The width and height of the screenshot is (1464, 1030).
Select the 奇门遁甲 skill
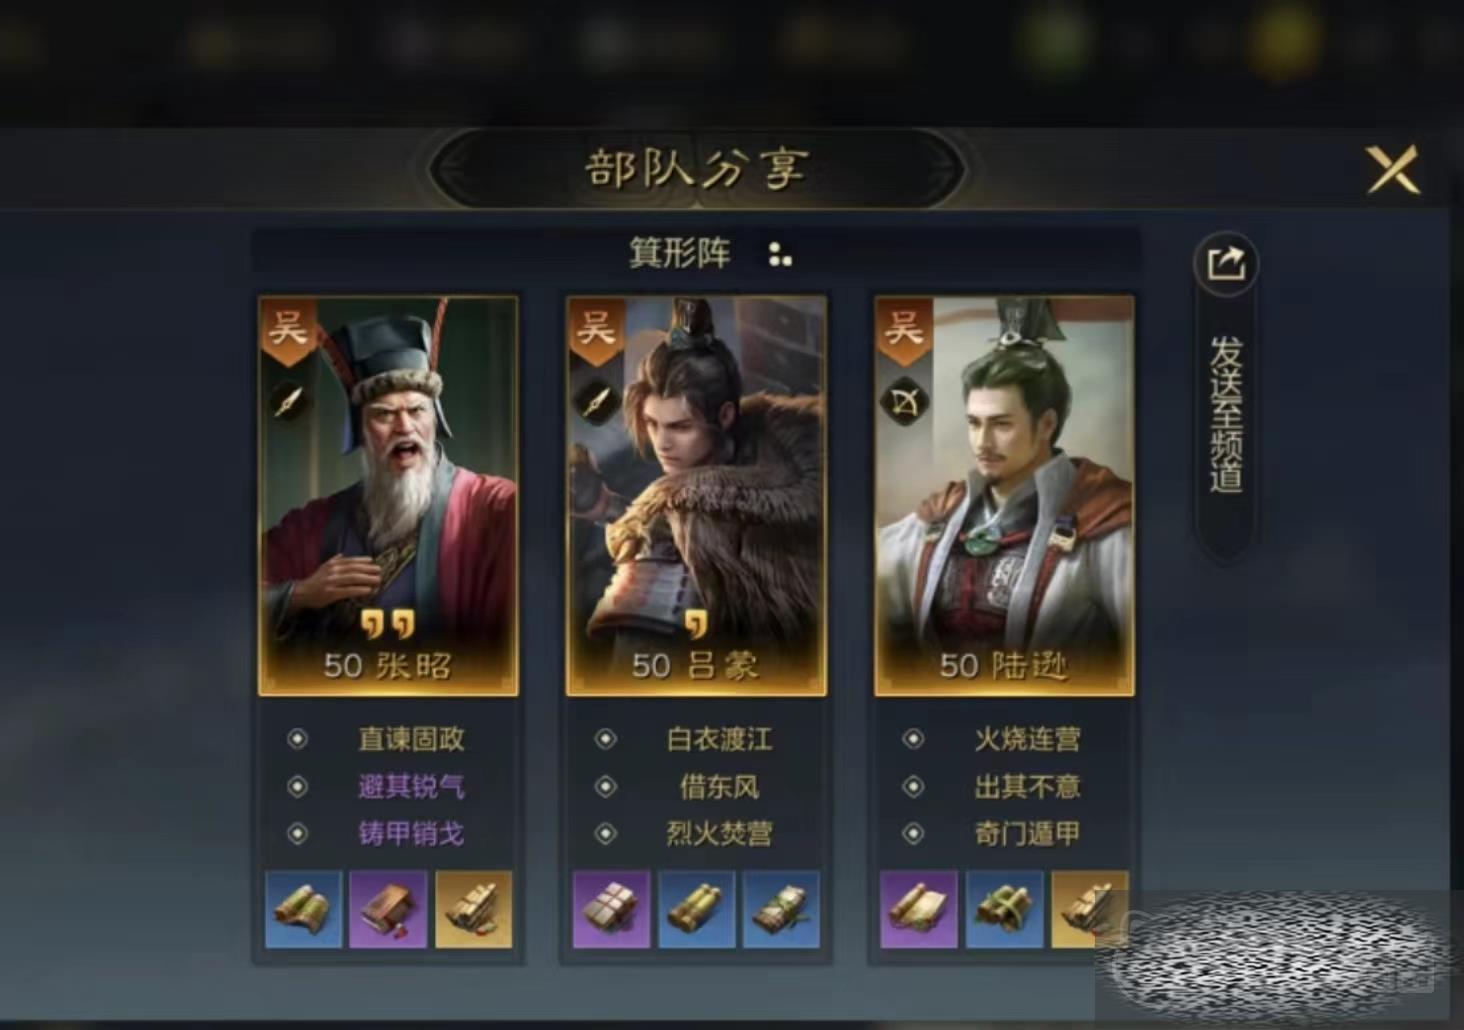[x=1027, y=833]
